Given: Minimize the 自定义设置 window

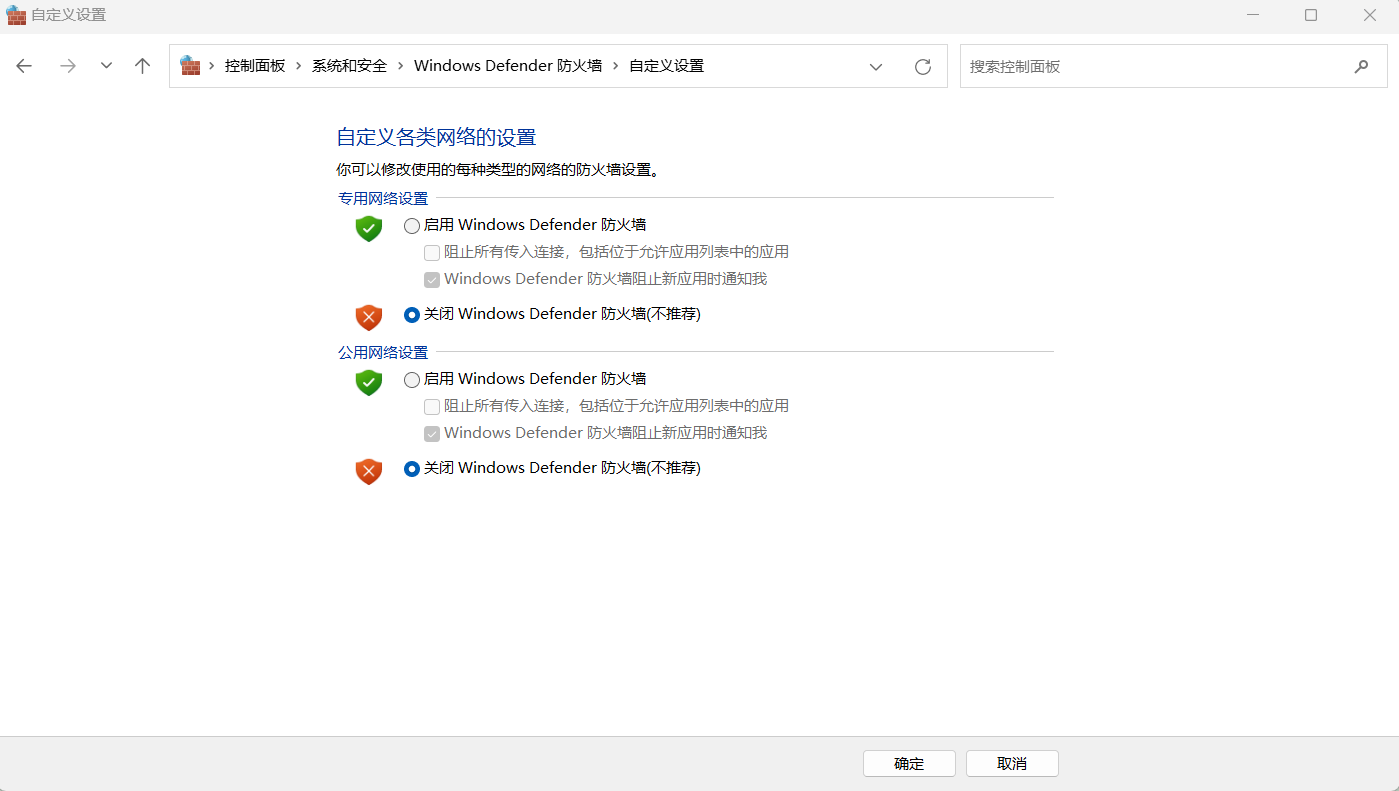Looking at the screenshot, I should point(1253,15).
